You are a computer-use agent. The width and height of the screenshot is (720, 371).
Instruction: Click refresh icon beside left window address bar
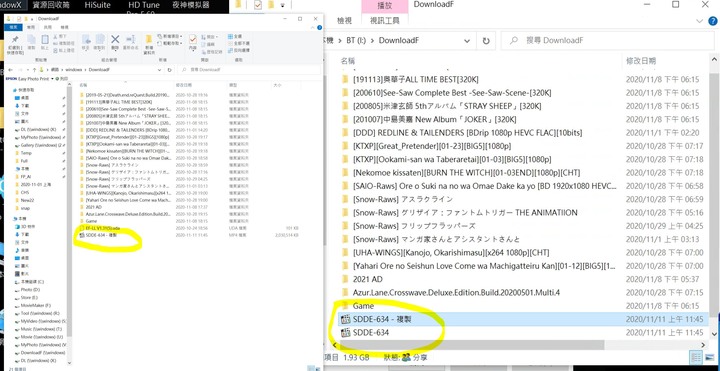(169, 70)
